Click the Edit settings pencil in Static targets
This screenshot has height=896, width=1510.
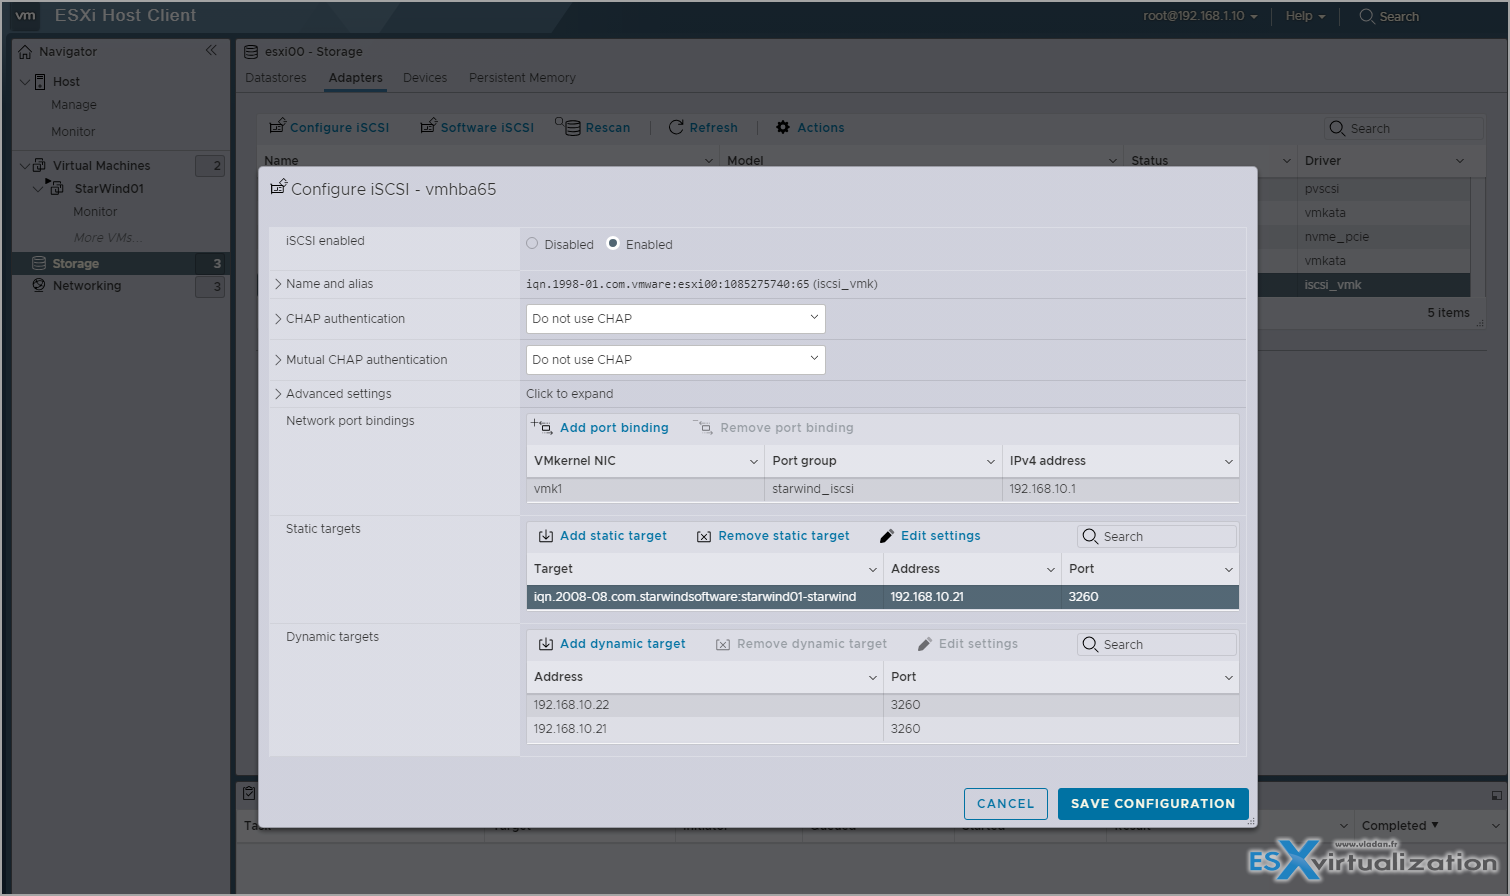(x=887, y=536)
